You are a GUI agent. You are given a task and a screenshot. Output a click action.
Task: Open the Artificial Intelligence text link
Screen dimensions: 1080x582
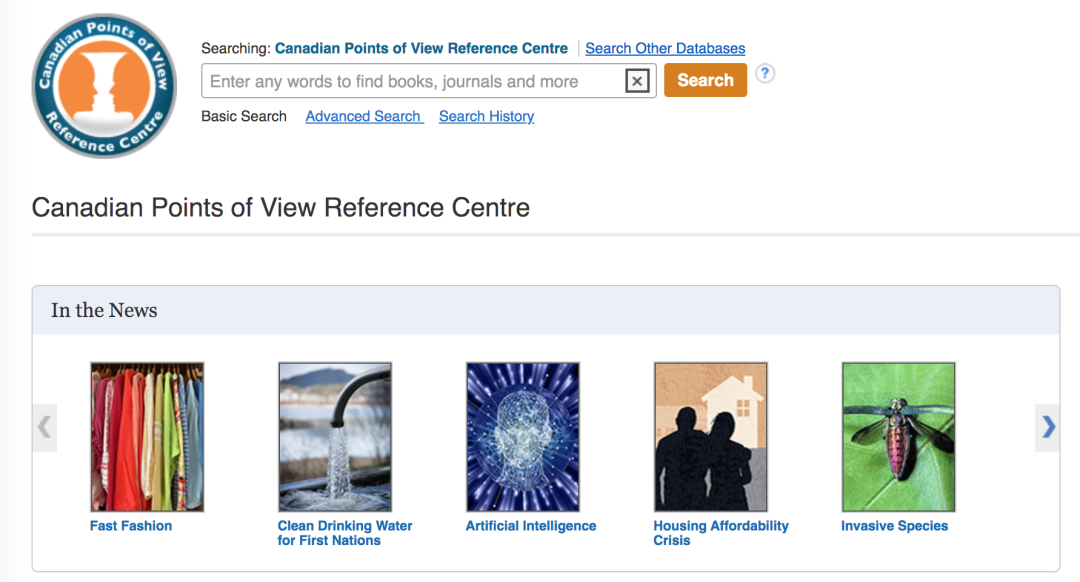[531, 526]
